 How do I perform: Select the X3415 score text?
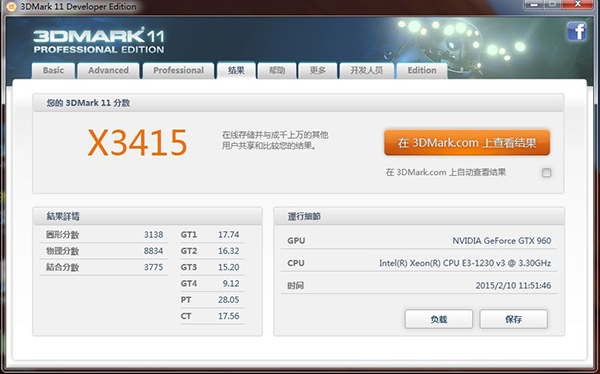(137, 142)
